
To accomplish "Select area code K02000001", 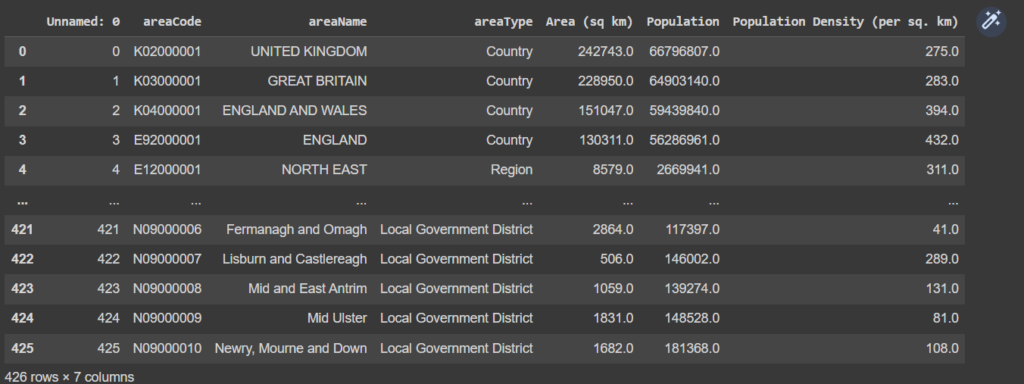I will 168,52.
